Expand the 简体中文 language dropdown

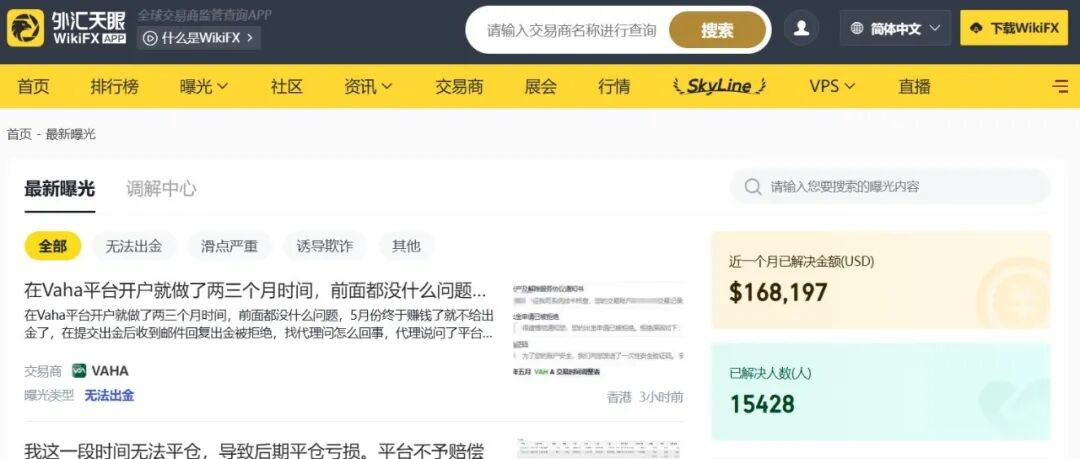click(895, 28)
